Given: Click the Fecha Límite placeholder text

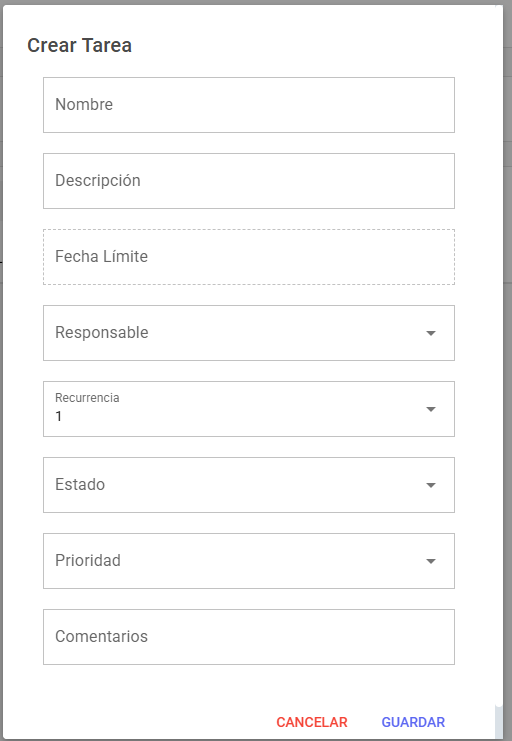Looking at the screenshot, I should [102, 257].
